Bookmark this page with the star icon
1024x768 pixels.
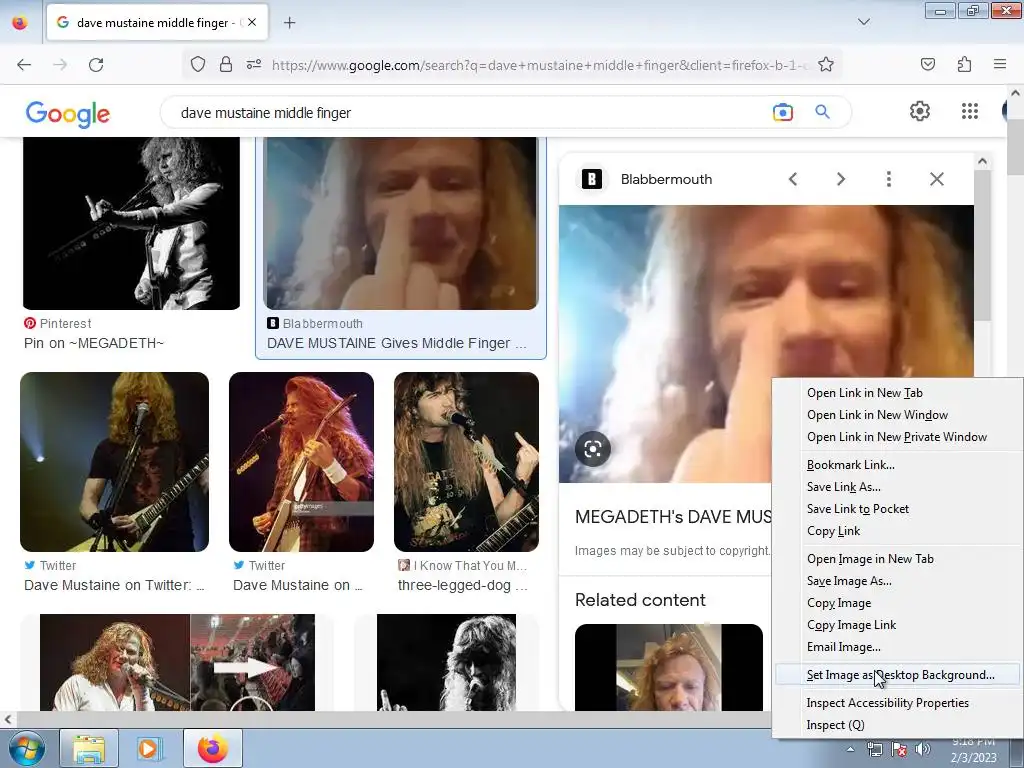[825, 65]
